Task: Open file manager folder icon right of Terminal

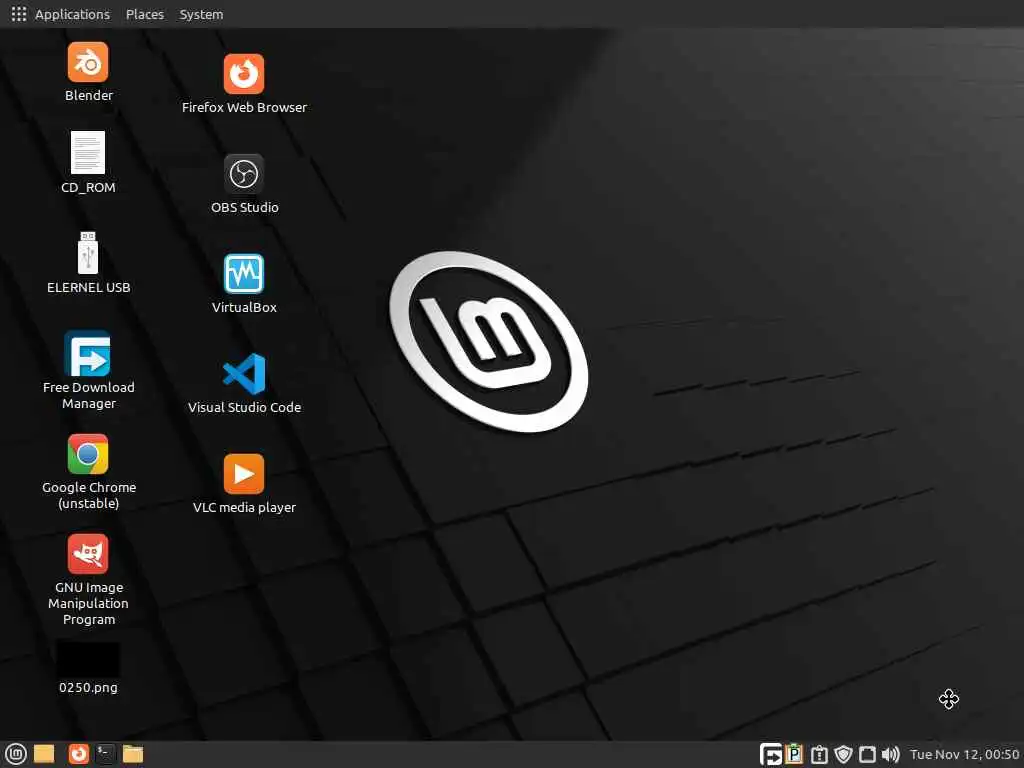Action: (133, 754)
